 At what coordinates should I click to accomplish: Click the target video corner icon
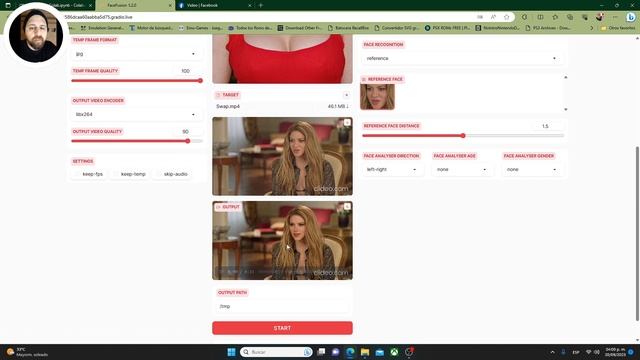coord(347,122)
